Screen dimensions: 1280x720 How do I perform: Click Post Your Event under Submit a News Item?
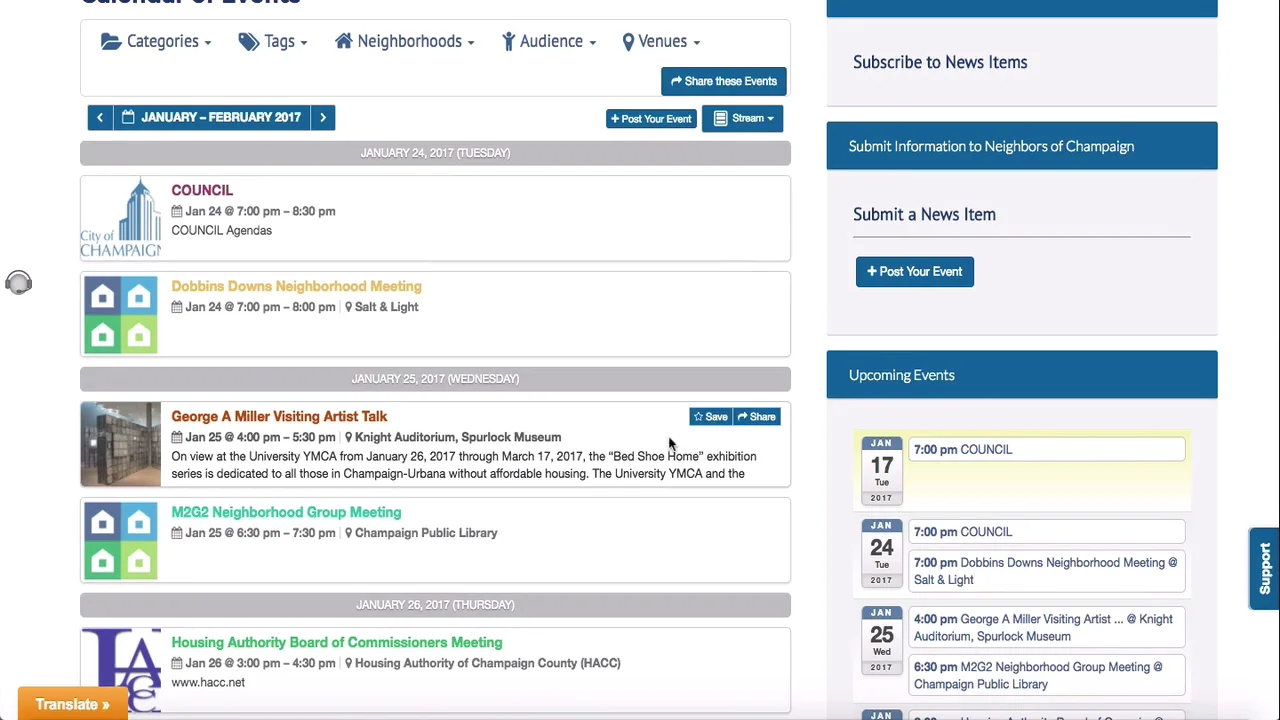(915, 272)
